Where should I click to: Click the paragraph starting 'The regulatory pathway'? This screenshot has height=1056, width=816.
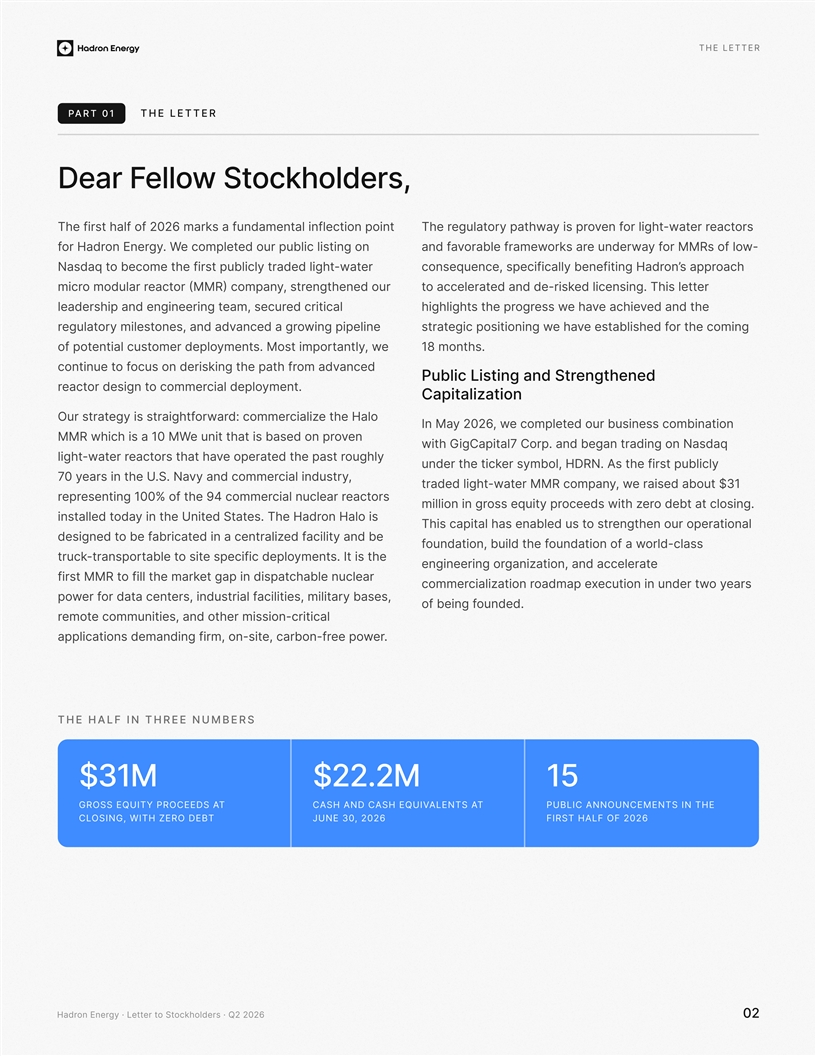589,286
